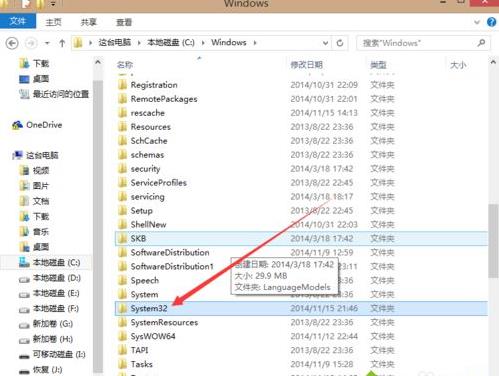Click the Forward navigation arrow
Screen dimensions: 499x376
pyautogui.click(x=31, y=43)
